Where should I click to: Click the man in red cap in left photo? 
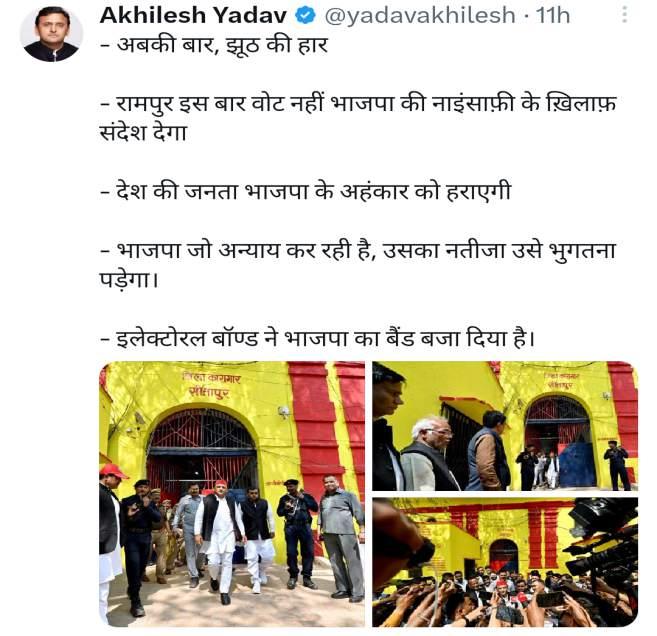pos(110,540)
